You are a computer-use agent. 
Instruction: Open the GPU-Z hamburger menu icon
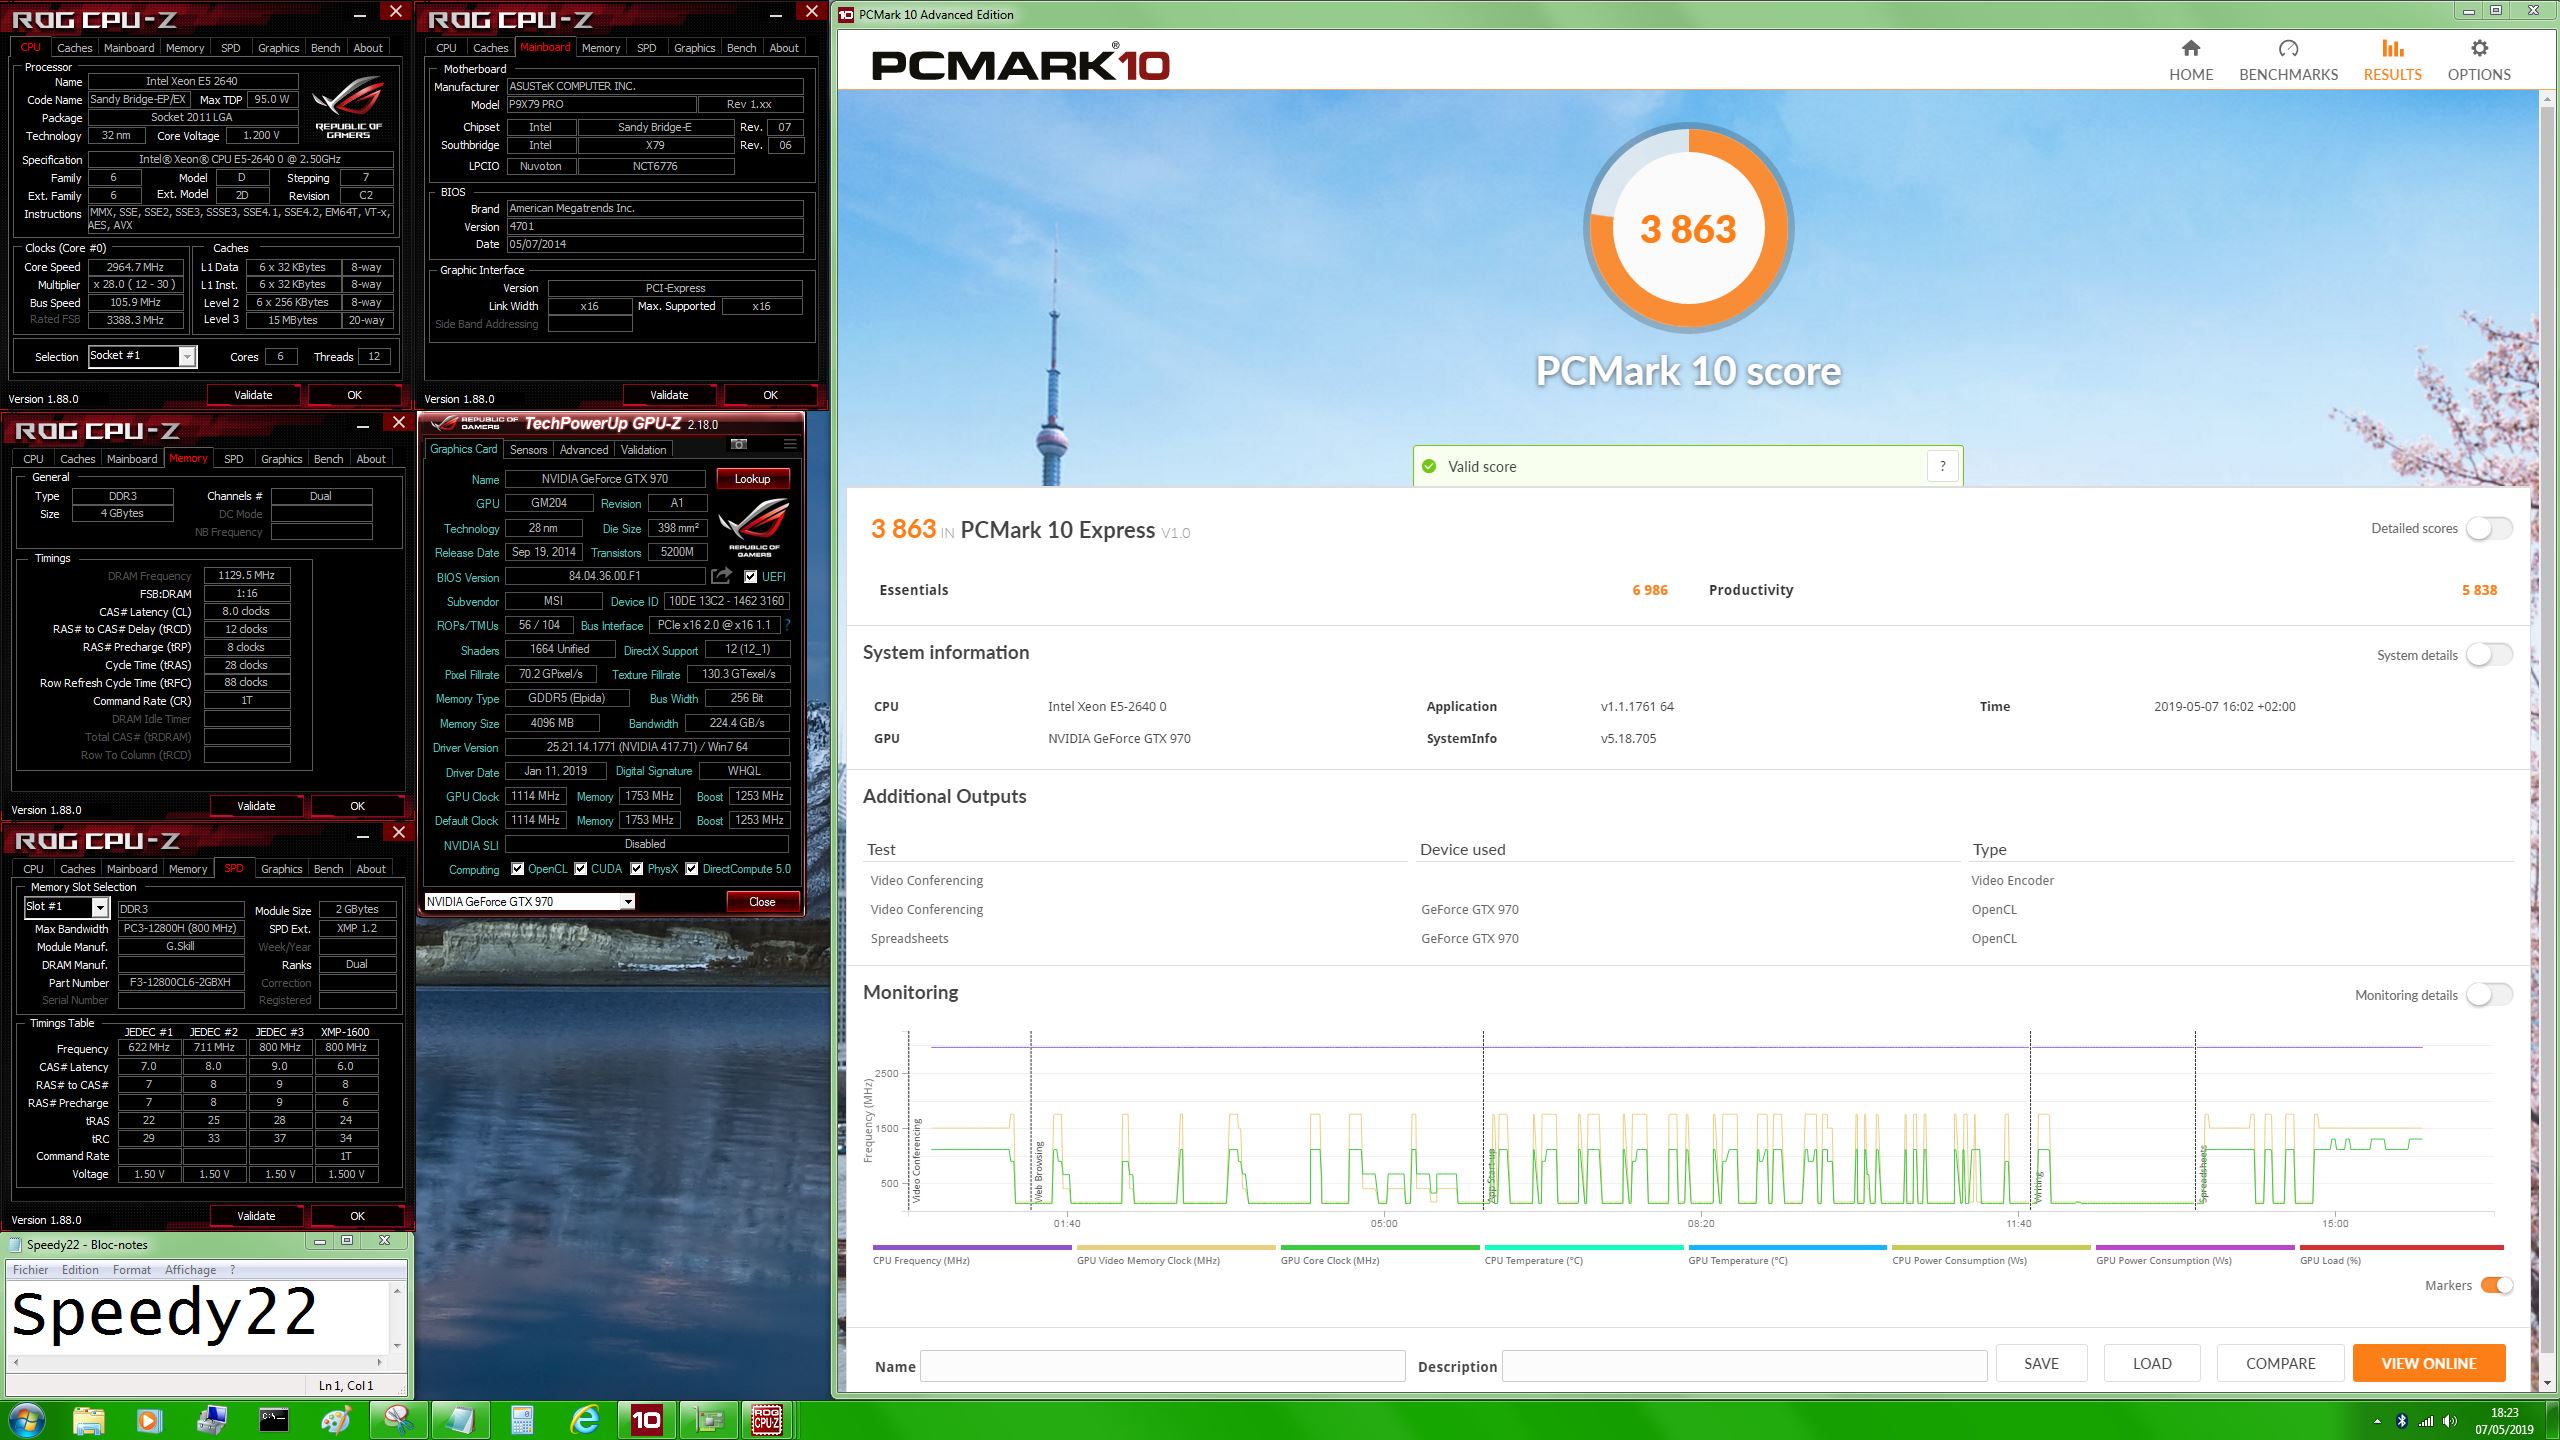(x=790, y=444)
